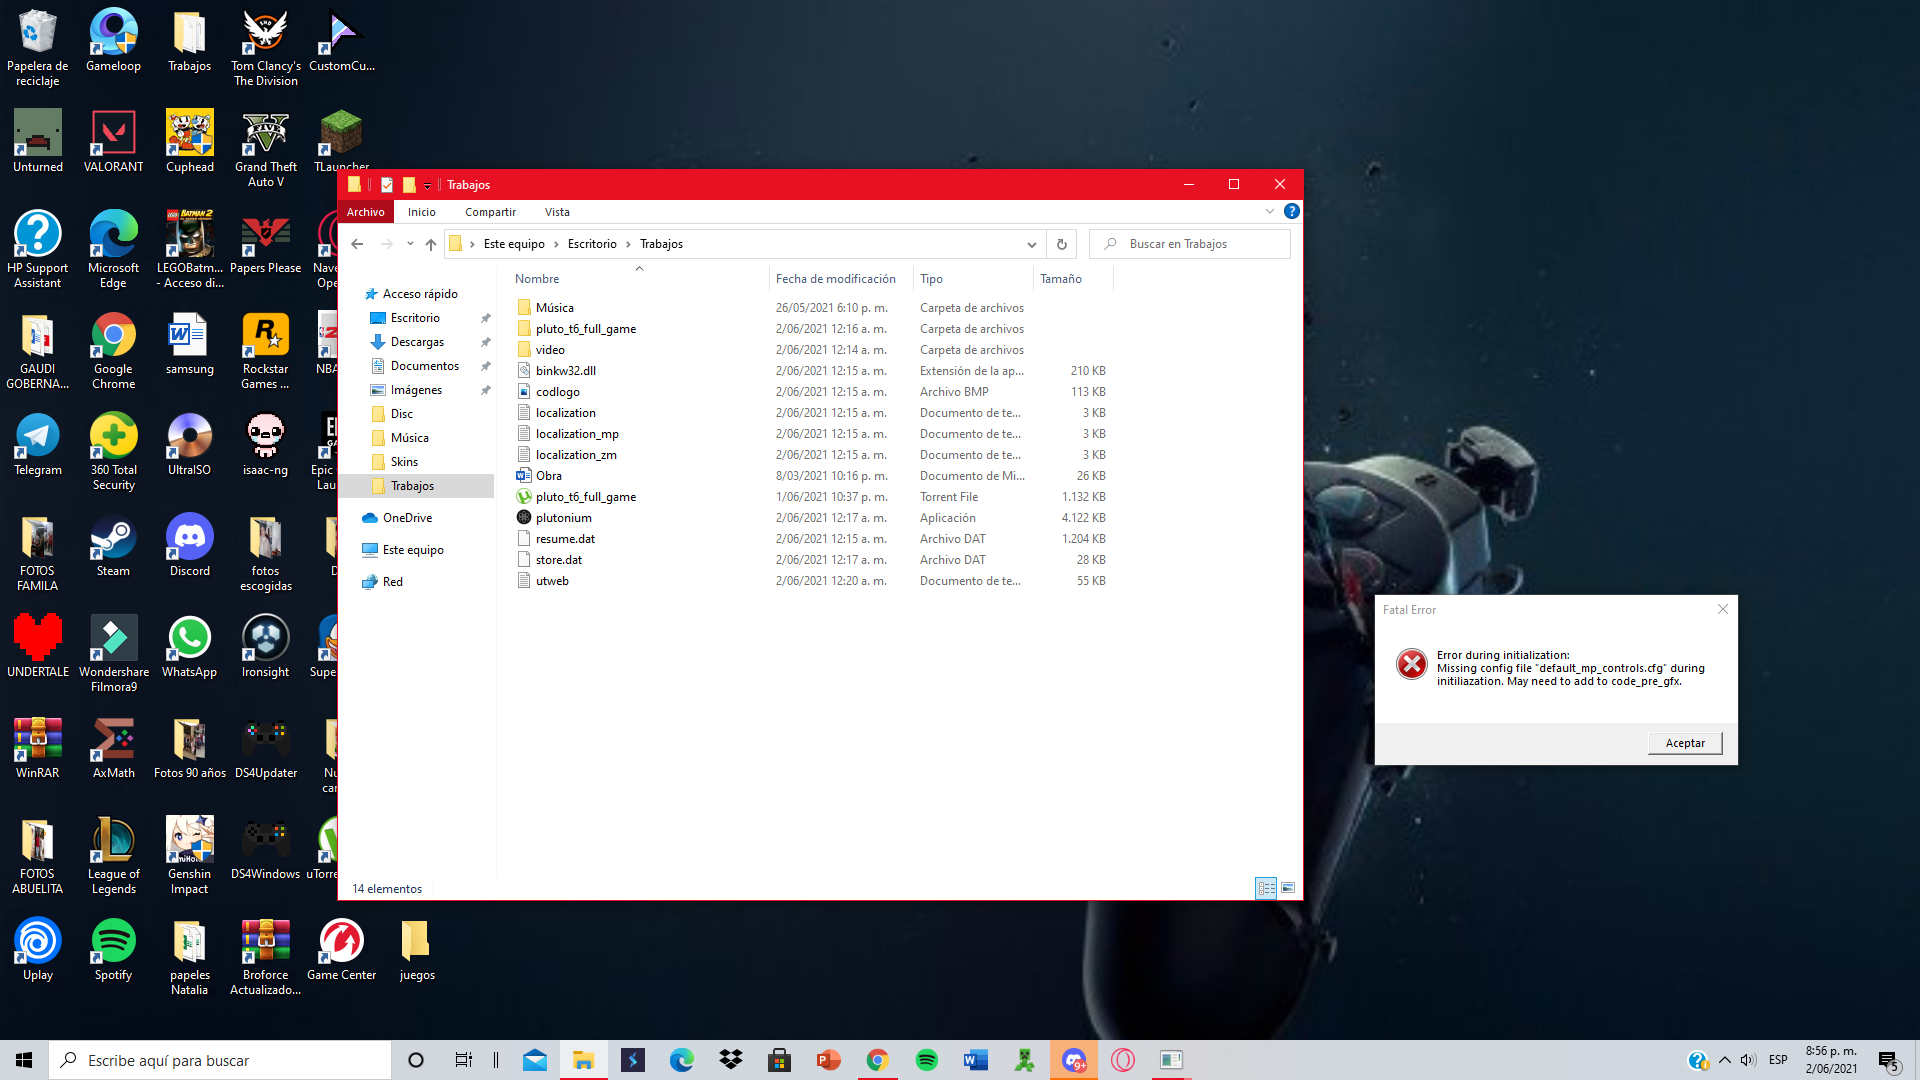This screenshot has height=1080, width=1920.
Task: Expand the ribbon chevron in Explorer
Action: click(x=1270, y=212)
